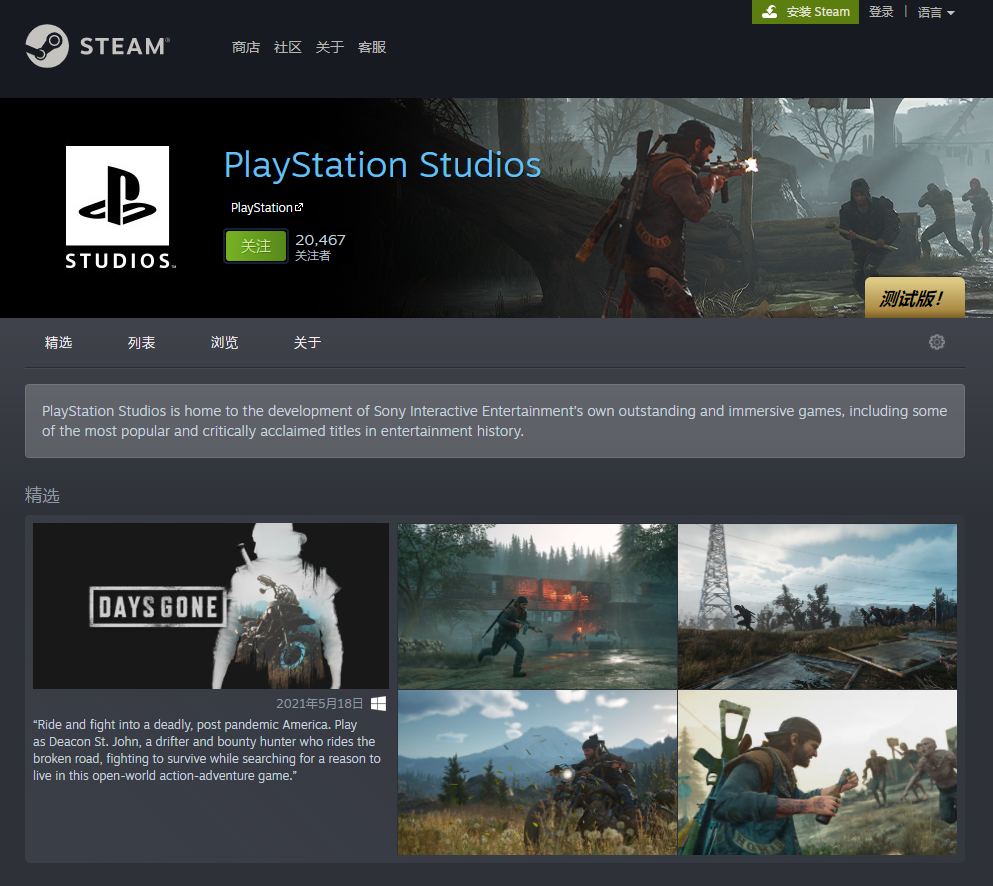Open the settings gear icon

click(937, 342)
